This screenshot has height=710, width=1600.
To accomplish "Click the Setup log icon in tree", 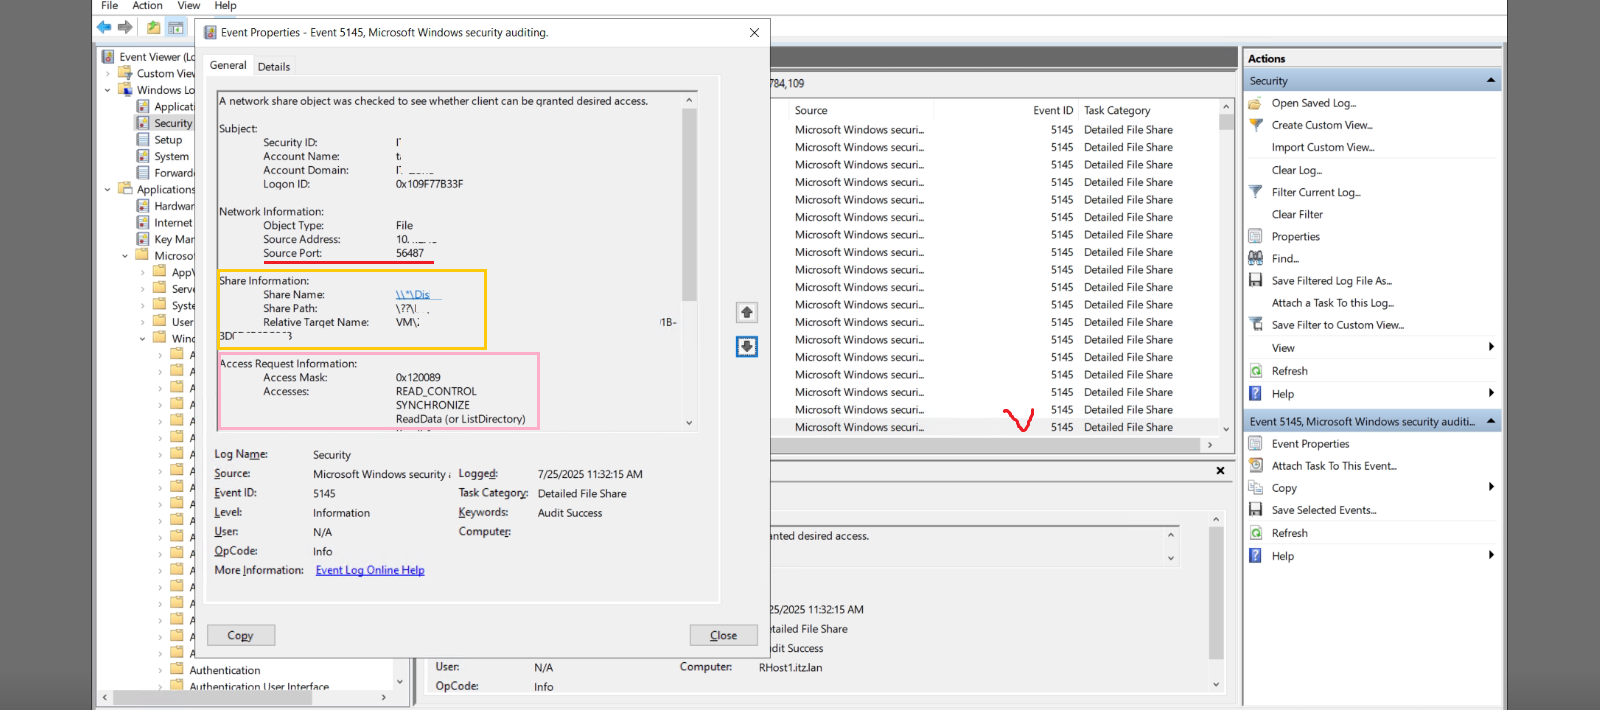I will click(143, 140).
